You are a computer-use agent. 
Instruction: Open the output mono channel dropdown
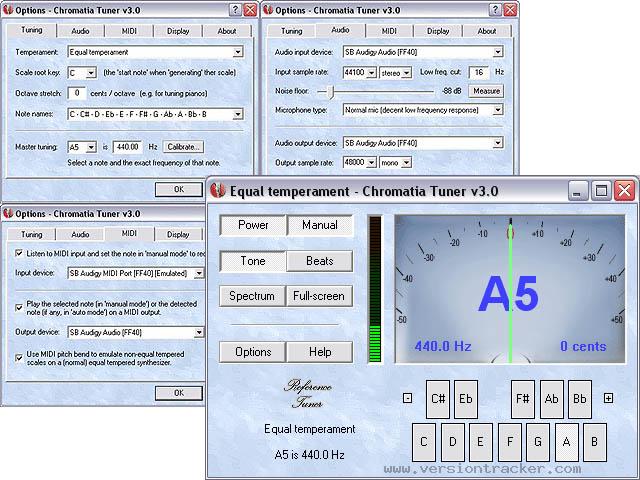406,162
